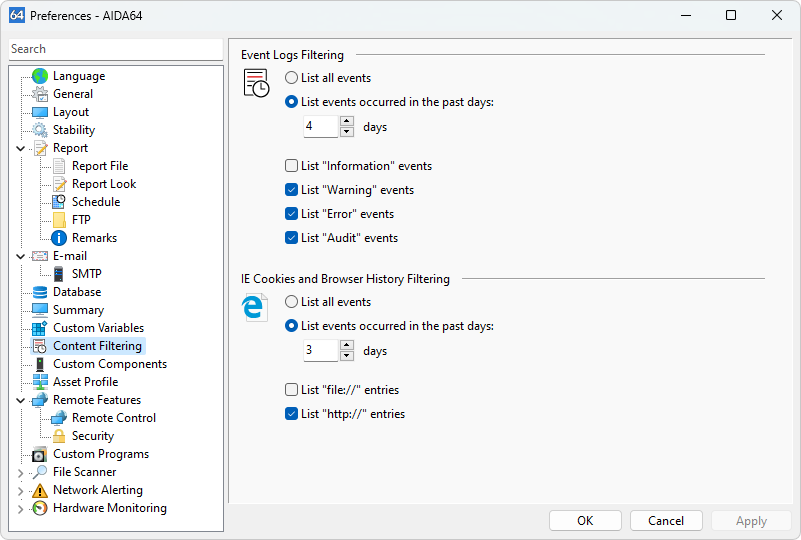The width and height of the screenshot is (801, 540).
Task: Open the Schedule label in tree
Action: click(x=96, y=202)
